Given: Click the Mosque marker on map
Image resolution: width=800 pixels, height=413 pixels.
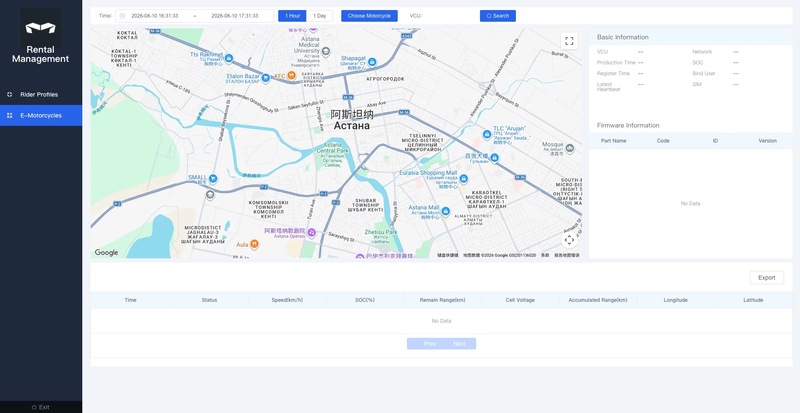Looking at the screenshot, I should 570,148.
